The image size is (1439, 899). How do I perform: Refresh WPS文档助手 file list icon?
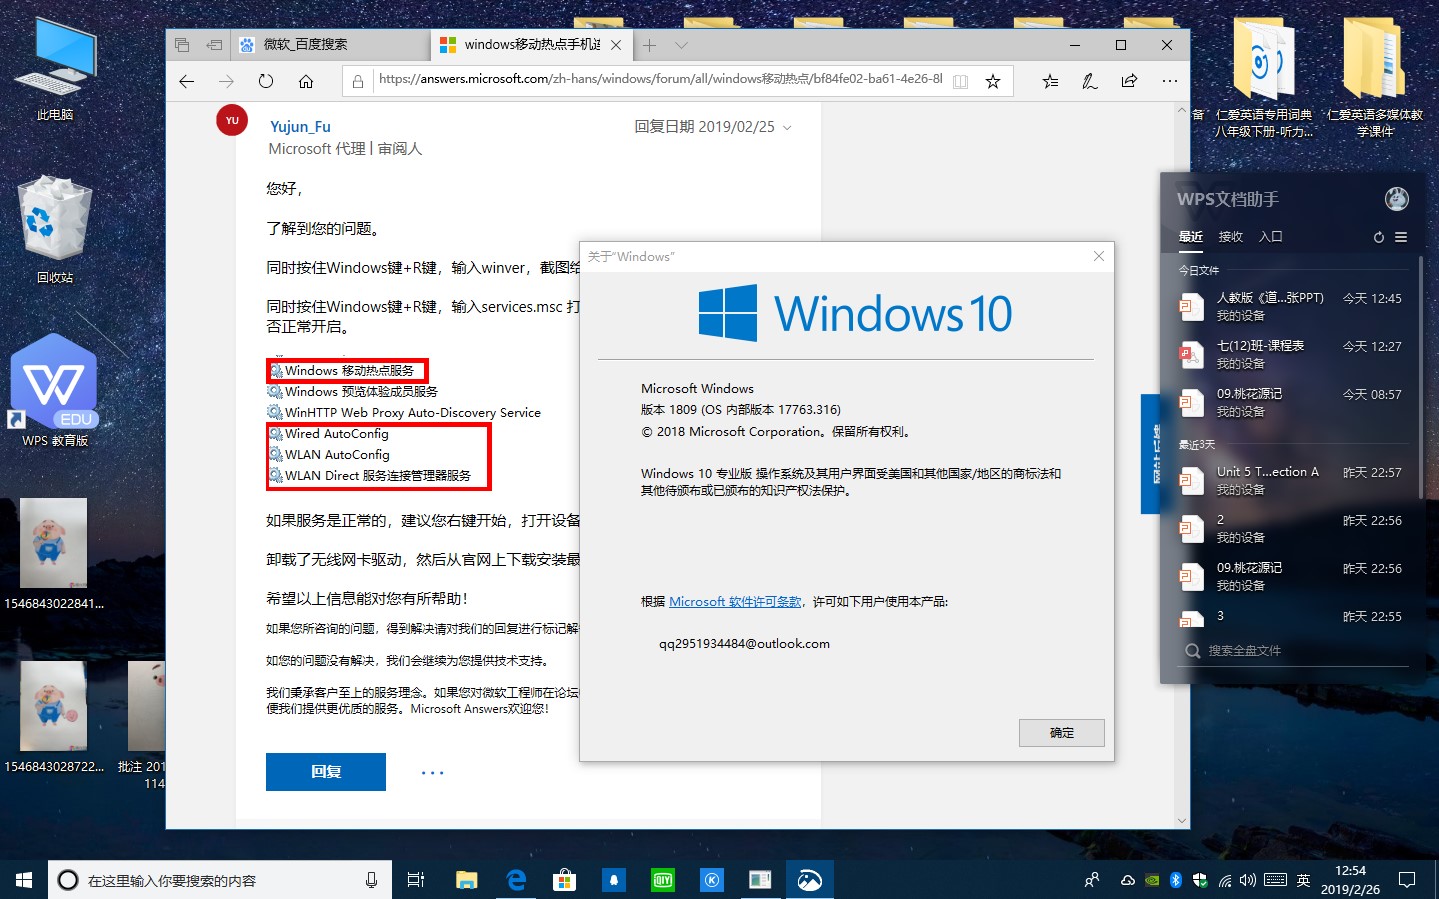1379,238
